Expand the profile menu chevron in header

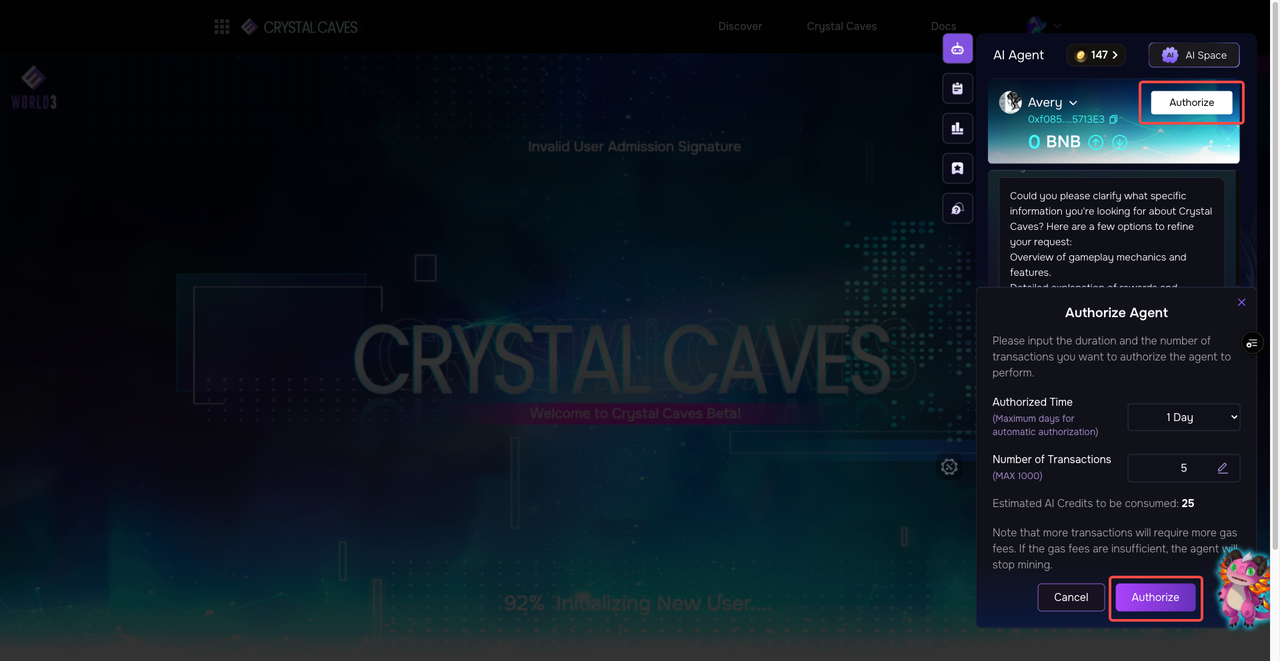click(x=1057, y=26)
